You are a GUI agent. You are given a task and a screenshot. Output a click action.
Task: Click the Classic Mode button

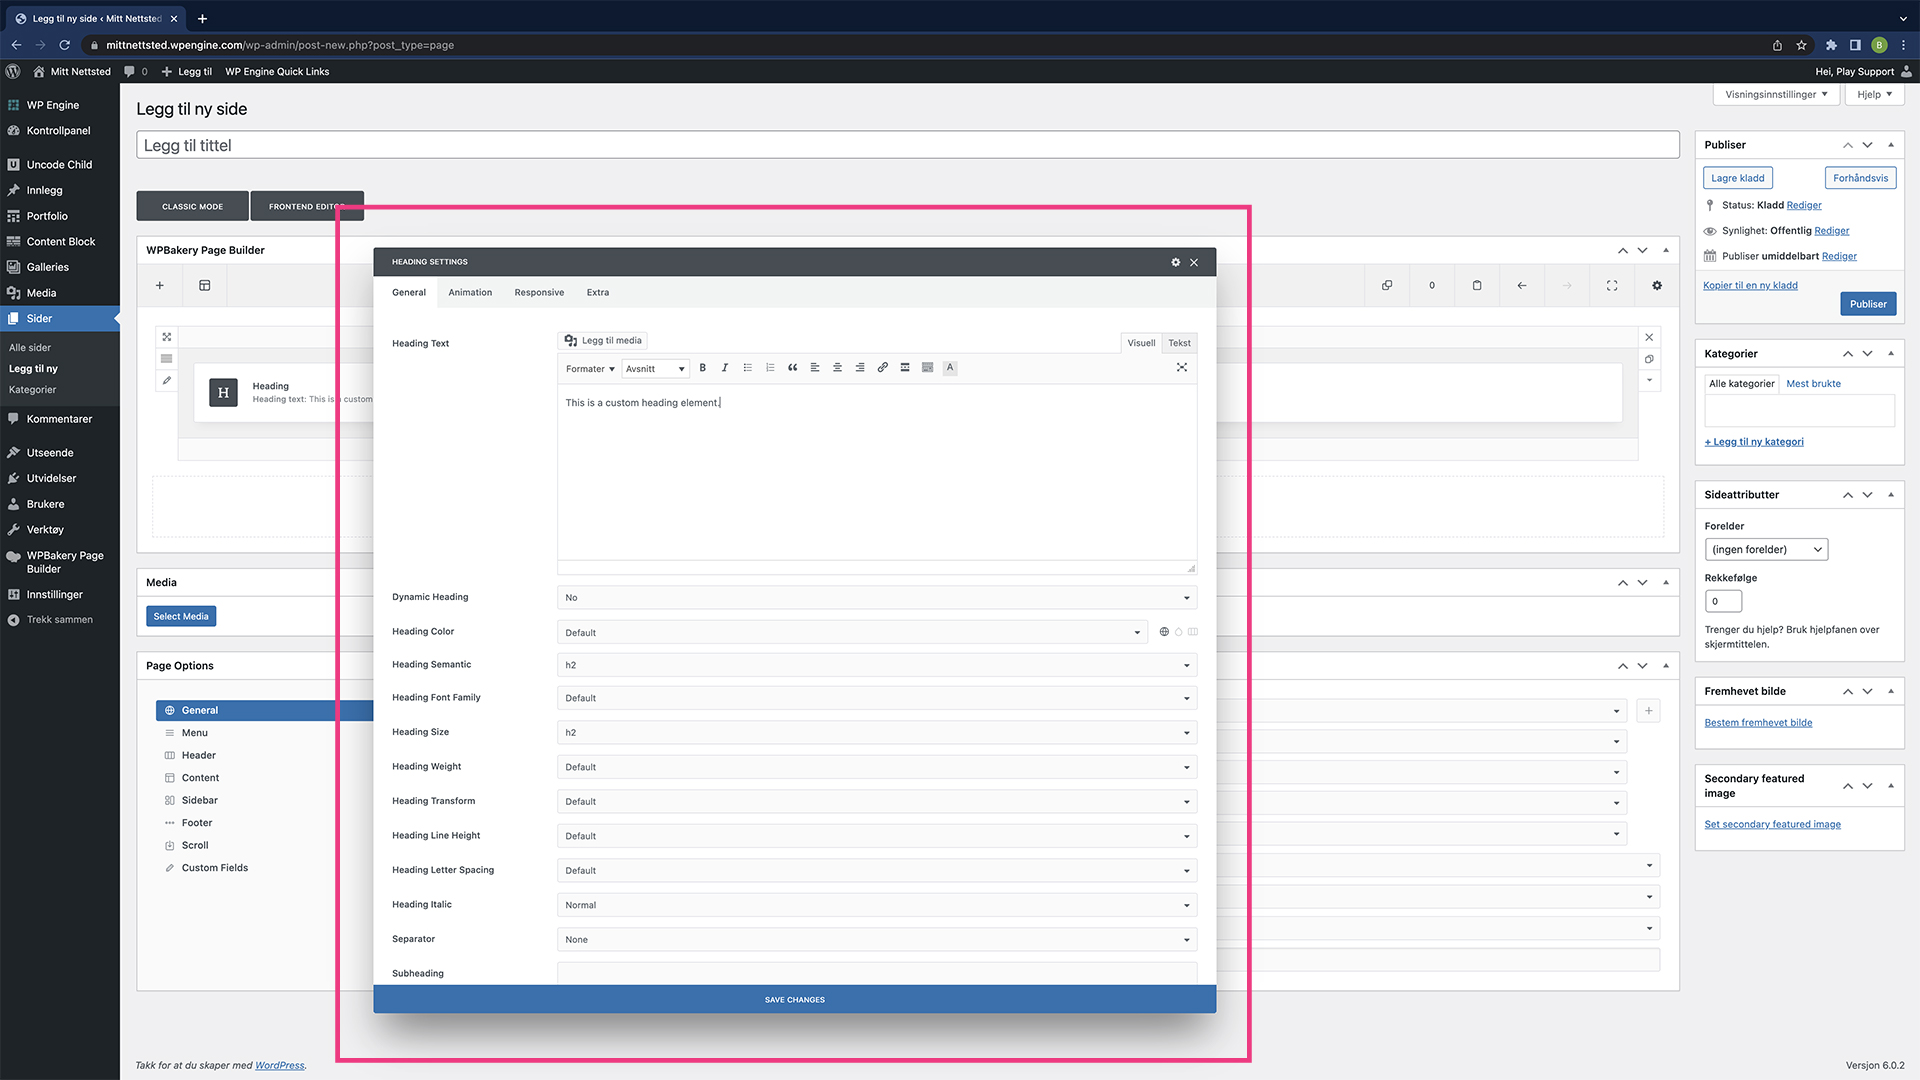[193, 206]
